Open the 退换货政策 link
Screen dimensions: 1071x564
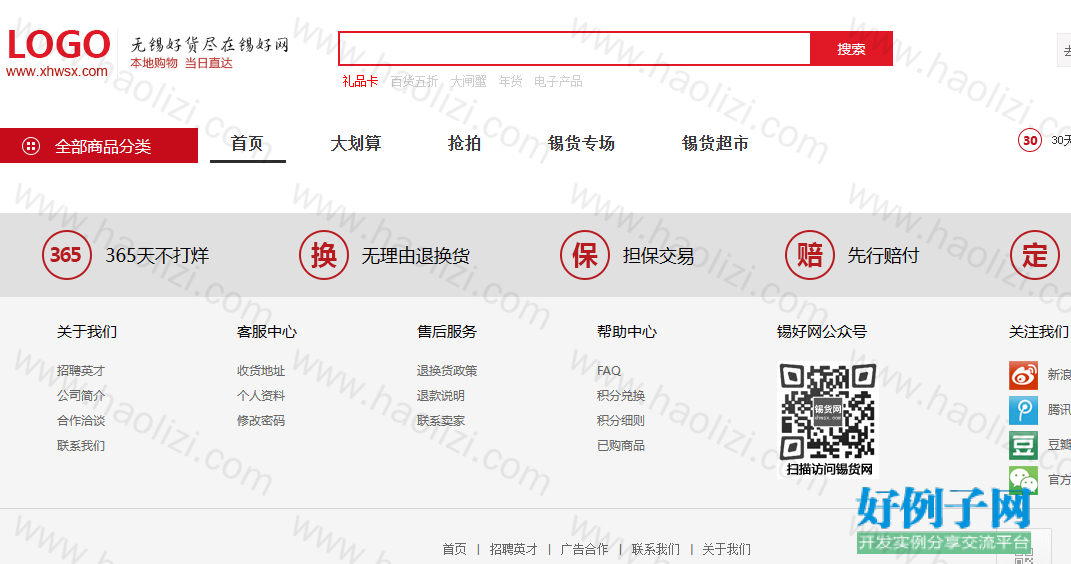[x=447, y=371]
